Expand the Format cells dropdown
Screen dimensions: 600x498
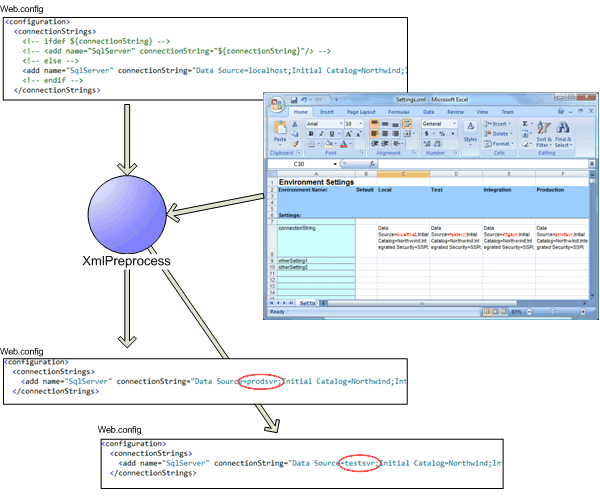pyautogui.click(x=500, y=143)
